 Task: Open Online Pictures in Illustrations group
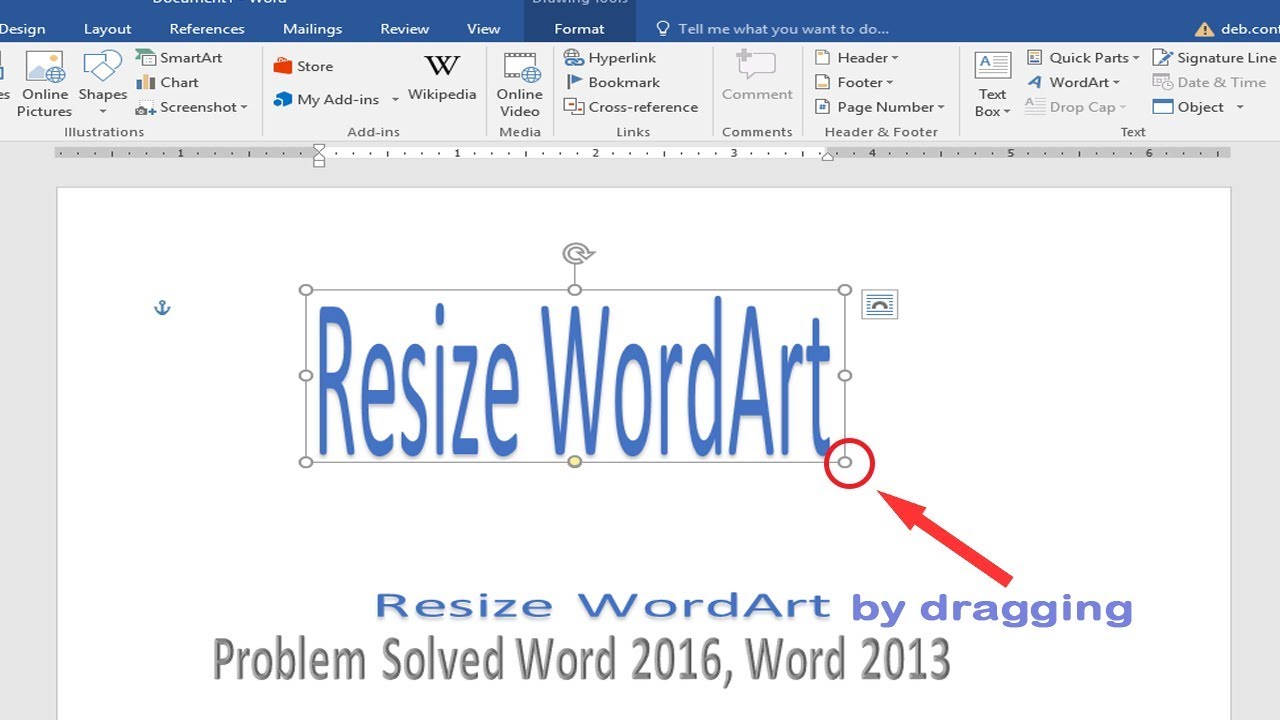tap(44, 84)
